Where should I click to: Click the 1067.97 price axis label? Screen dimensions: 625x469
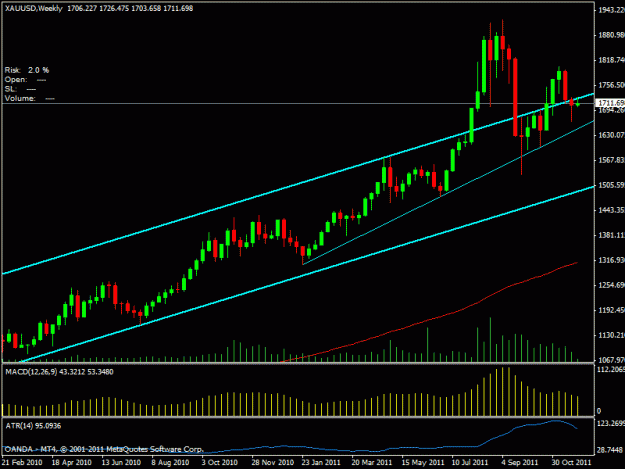point(611,360)
